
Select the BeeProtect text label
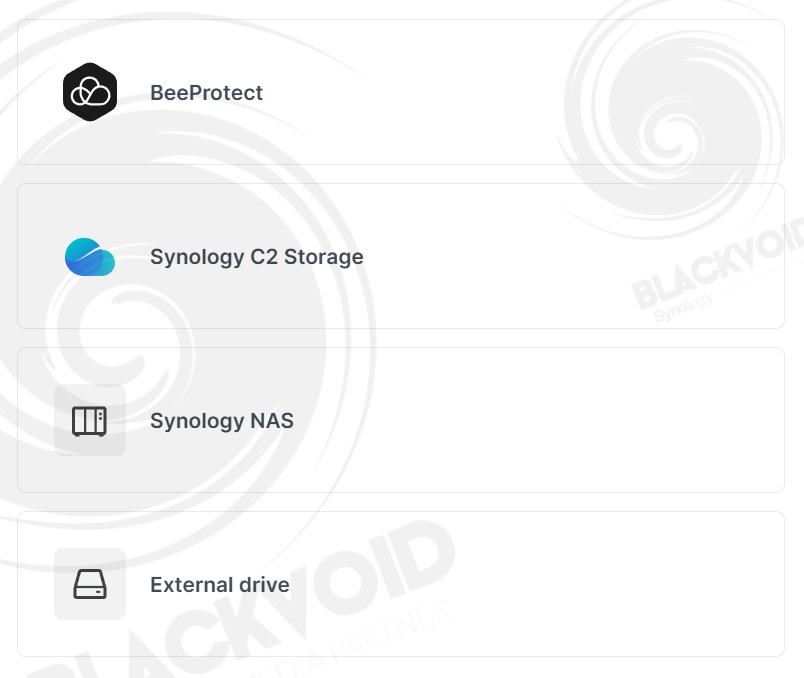point(206,93)
